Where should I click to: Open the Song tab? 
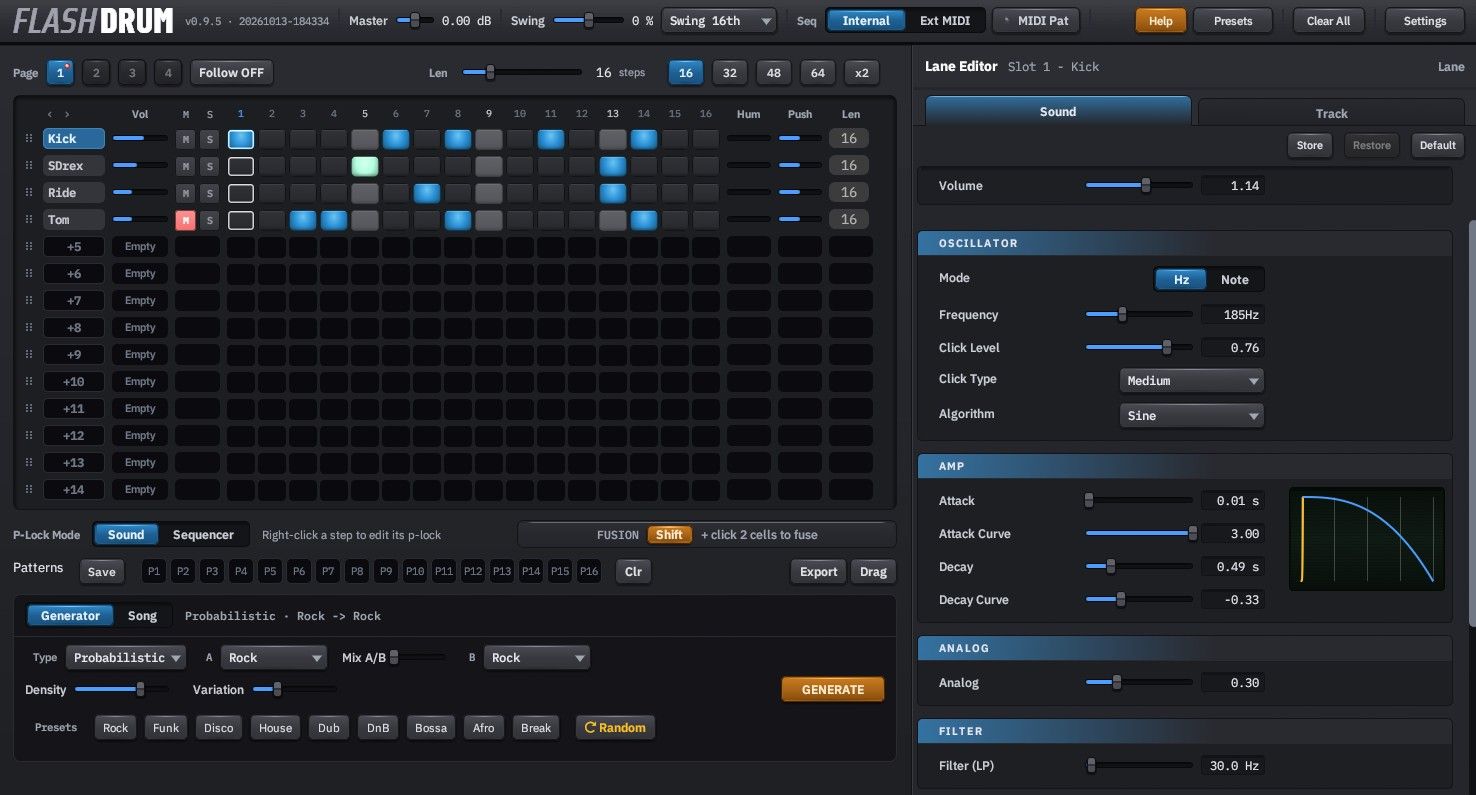(x=142, y=616)
